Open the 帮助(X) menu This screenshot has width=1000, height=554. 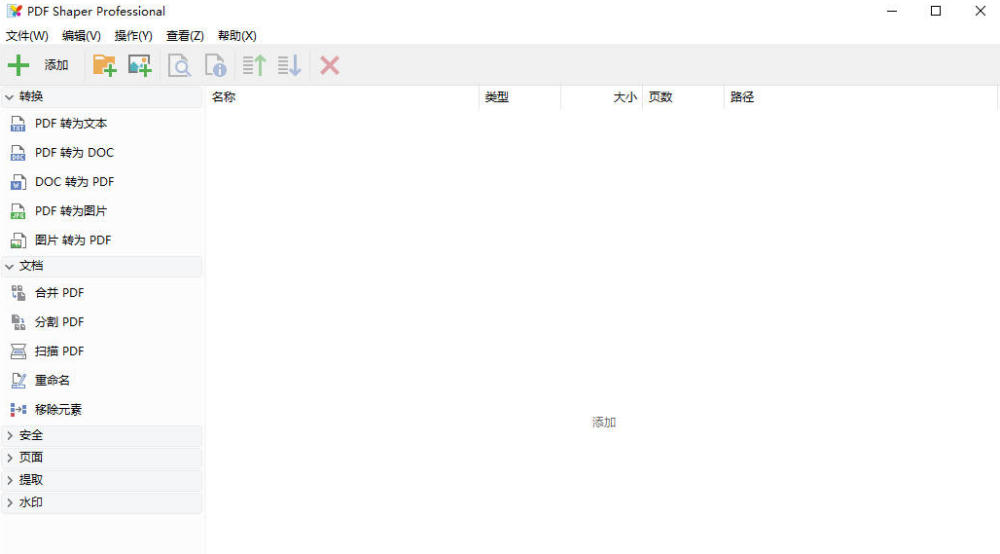tap(237, 36)
